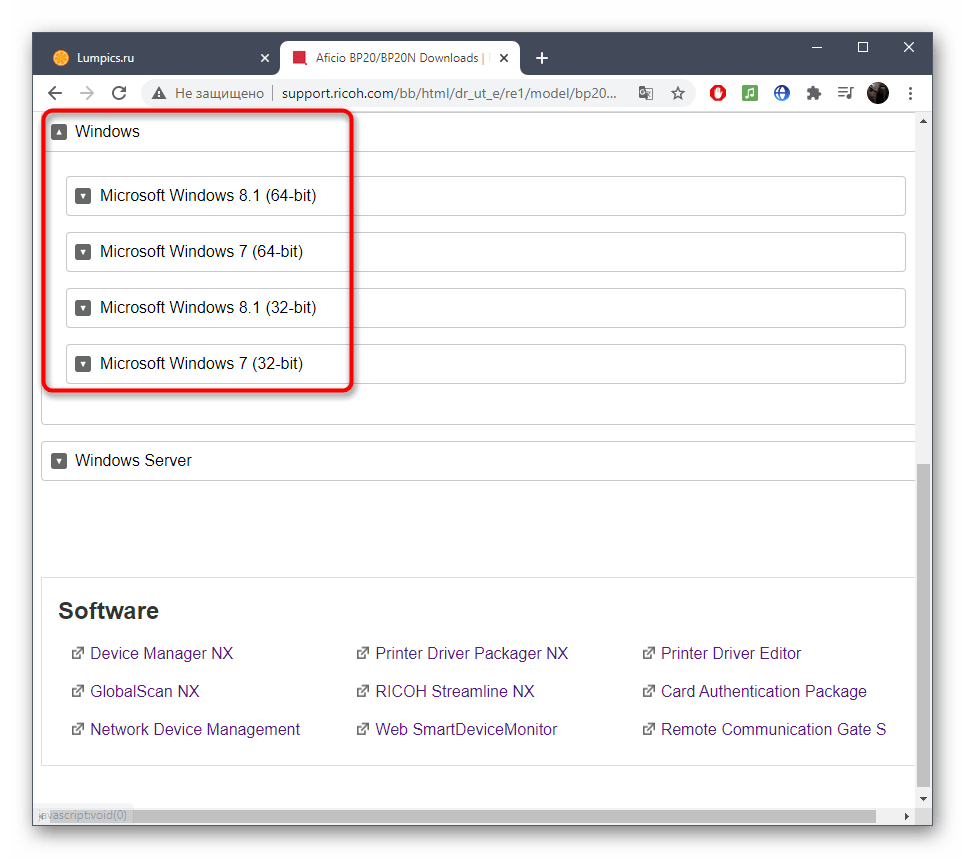Open the media control playlist icon
This screenshot has height=858, width=965.
(846, 93)
